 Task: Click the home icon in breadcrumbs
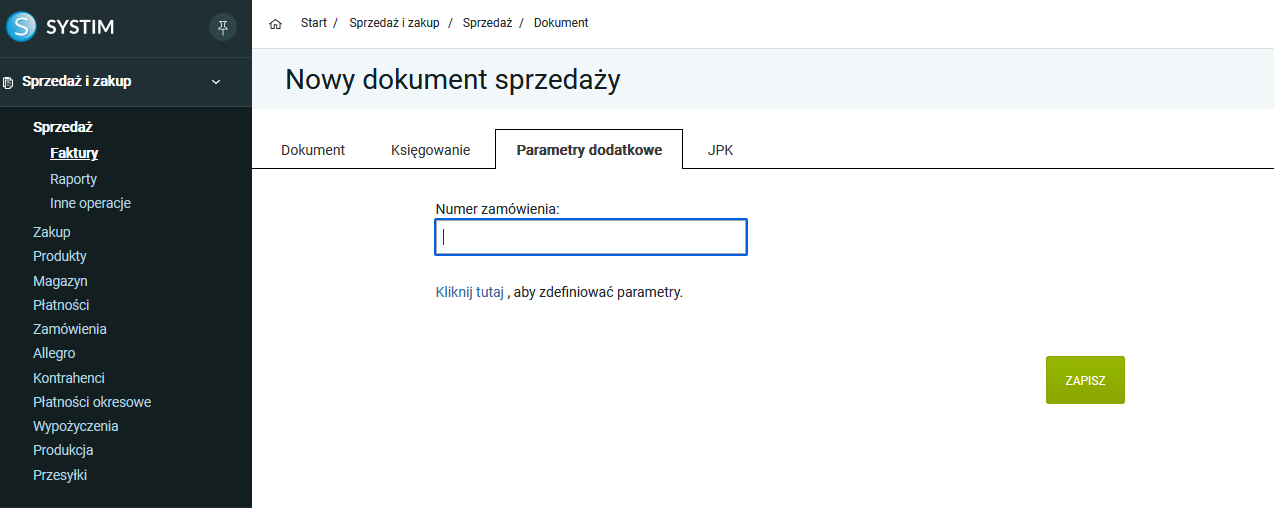click(276, 23)
